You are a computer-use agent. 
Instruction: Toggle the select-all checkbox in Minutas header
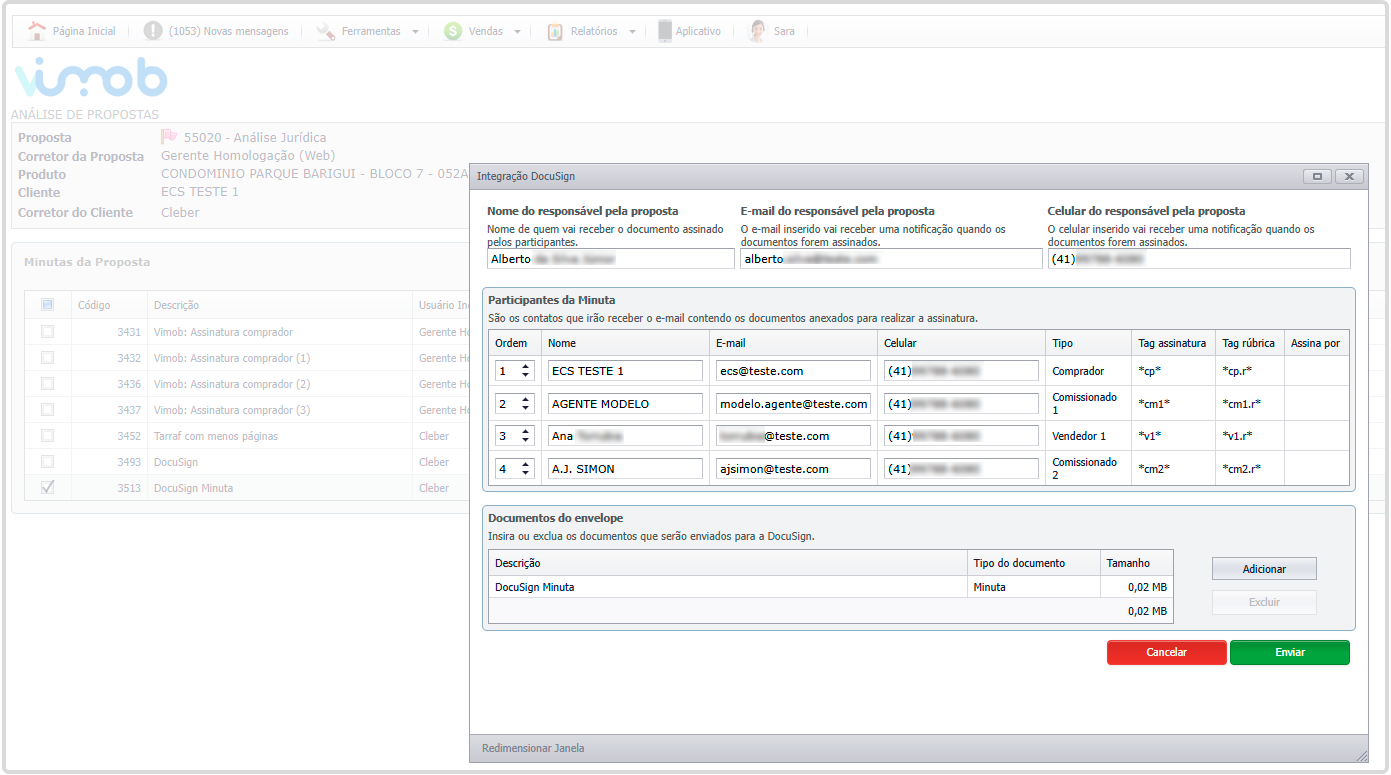(x=47, y=305)
